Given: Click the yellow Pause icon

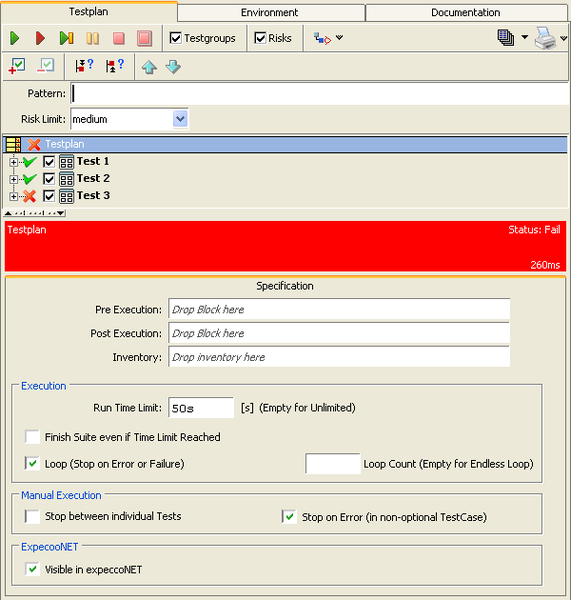Looking at the screenshot, I should click(93, 38).
